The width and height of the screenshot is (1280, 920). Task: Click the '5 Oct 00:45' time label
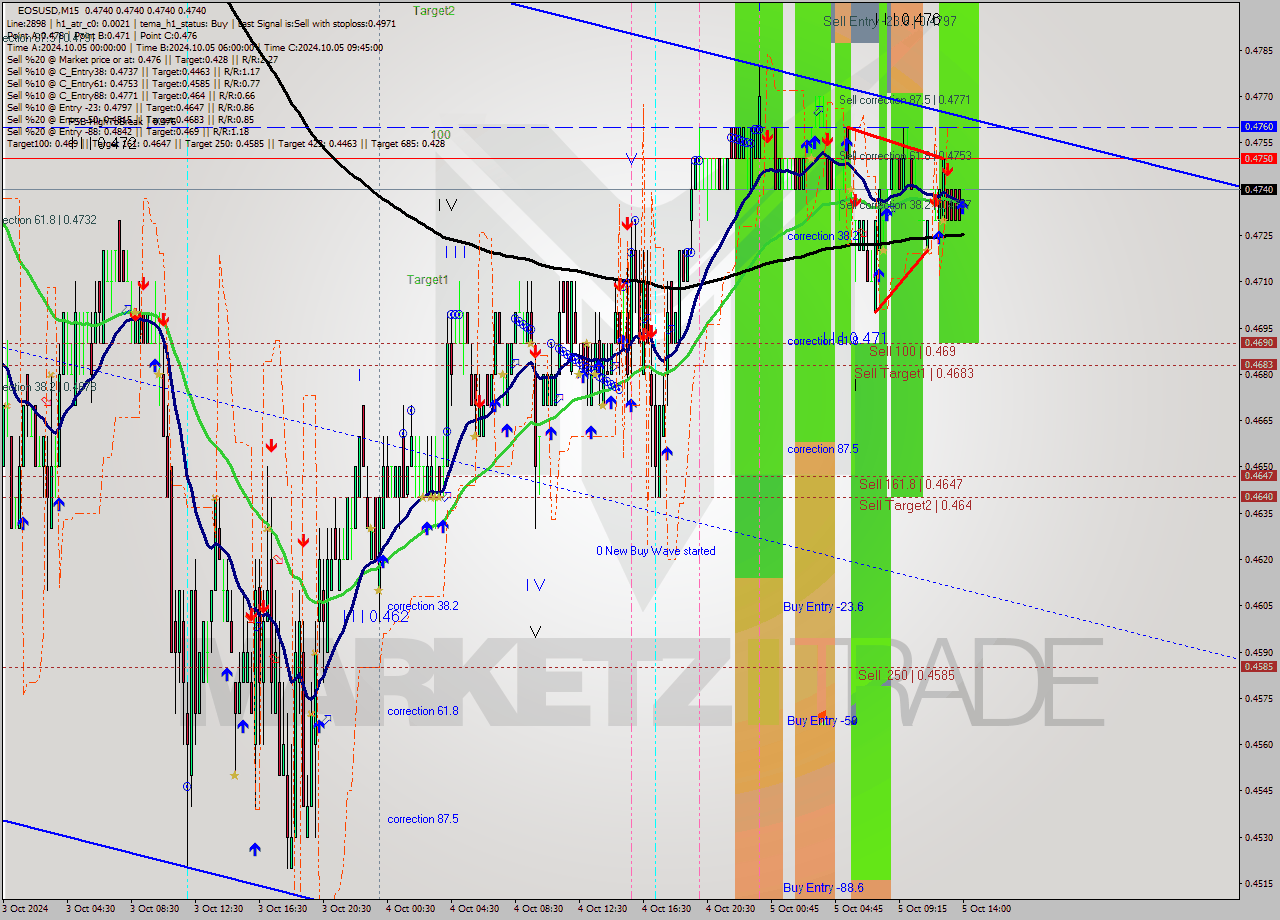[x=795, y=909]
